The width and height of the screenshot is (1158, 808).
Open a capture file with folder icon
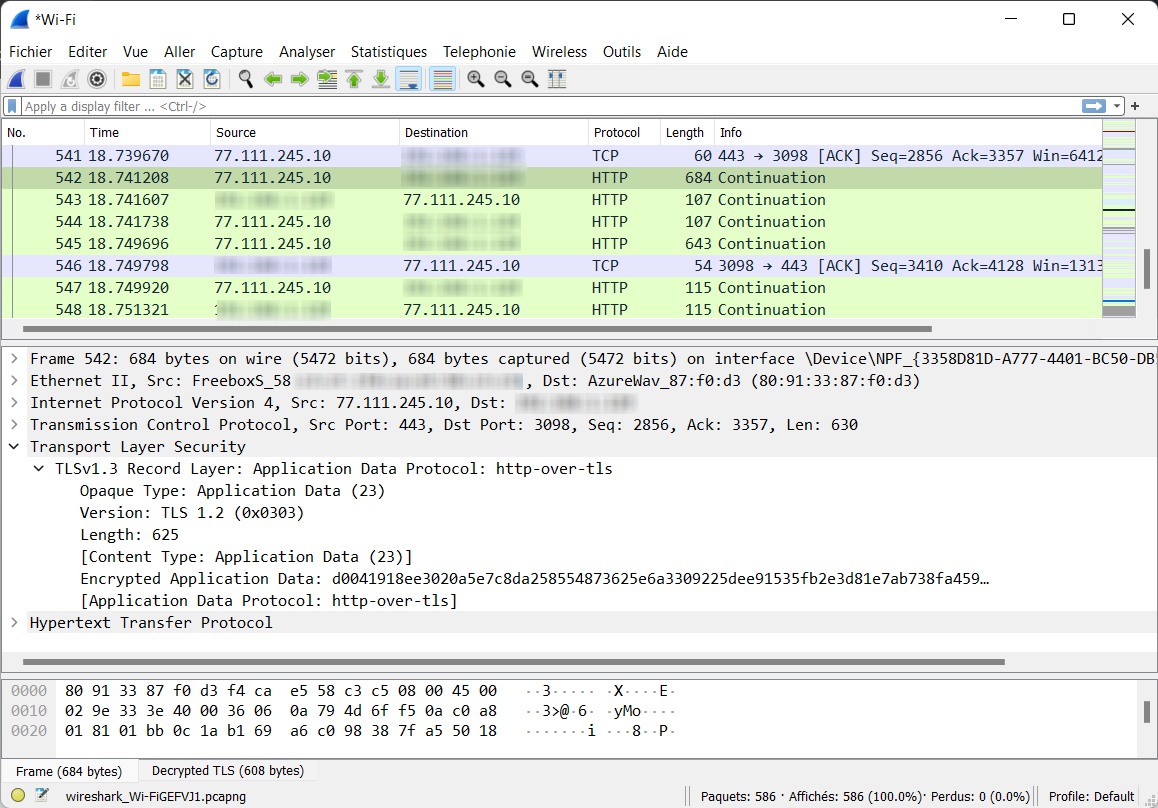[131, 79]
